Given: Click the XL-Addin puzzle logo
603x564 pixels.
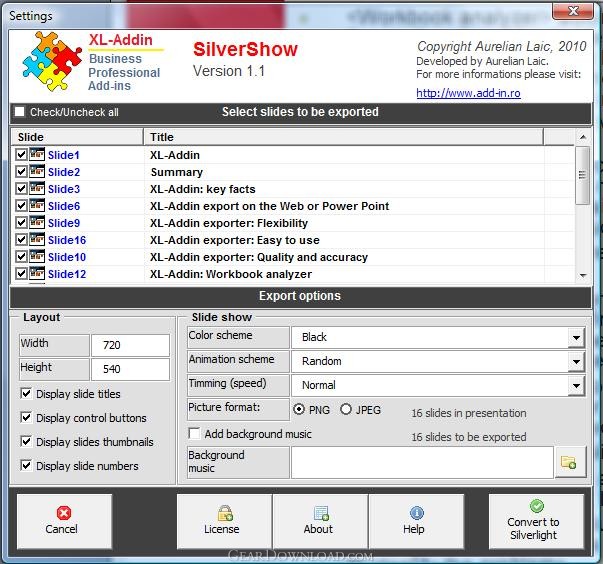Looking at the screenshot, I should coord(52,62).
